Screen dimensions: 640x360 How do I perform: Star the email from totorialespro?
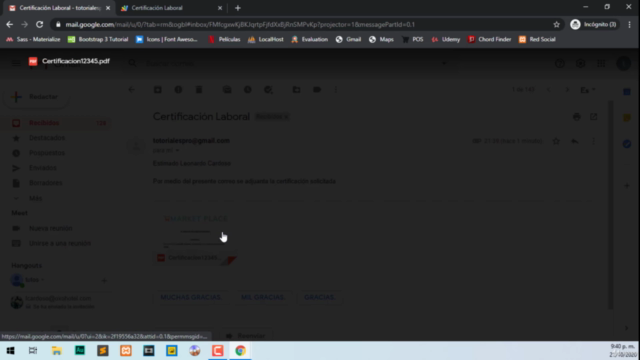(x=556, y=141)
